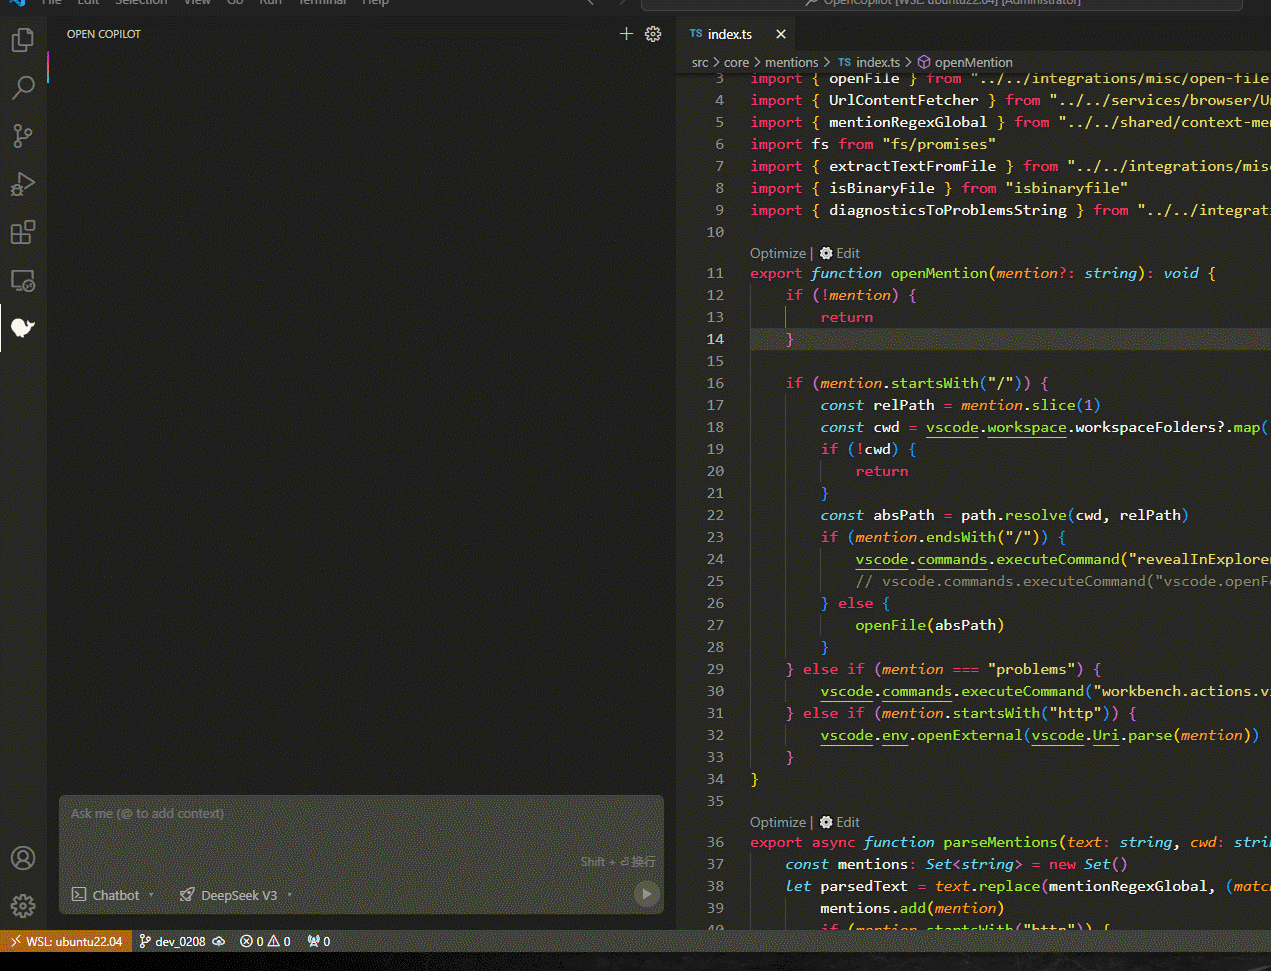Viewport: 1271px width, 971px height.
Task: Click the errors count icon in status bar
Action: pos(246,941)
